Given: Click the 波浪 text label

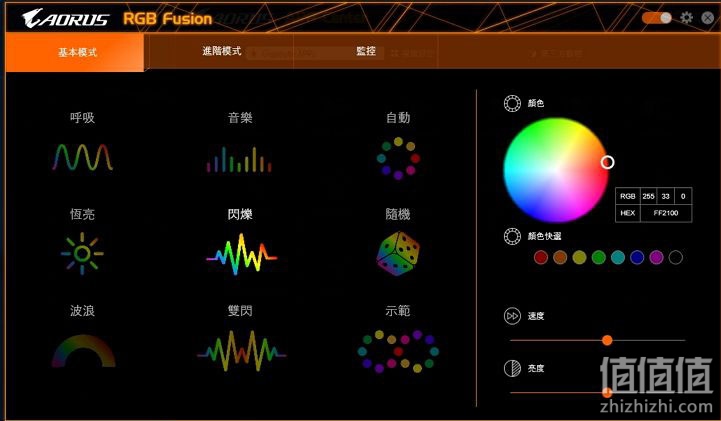Looking at the screenshot, I should (x=83, y=311).
